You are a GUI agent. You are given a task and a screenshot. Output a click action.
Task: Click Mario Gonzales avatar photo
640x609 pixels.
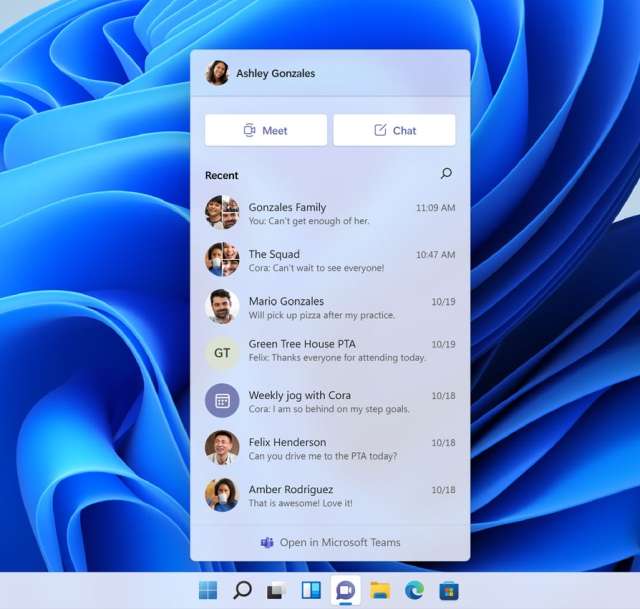[x=222, y=306]
